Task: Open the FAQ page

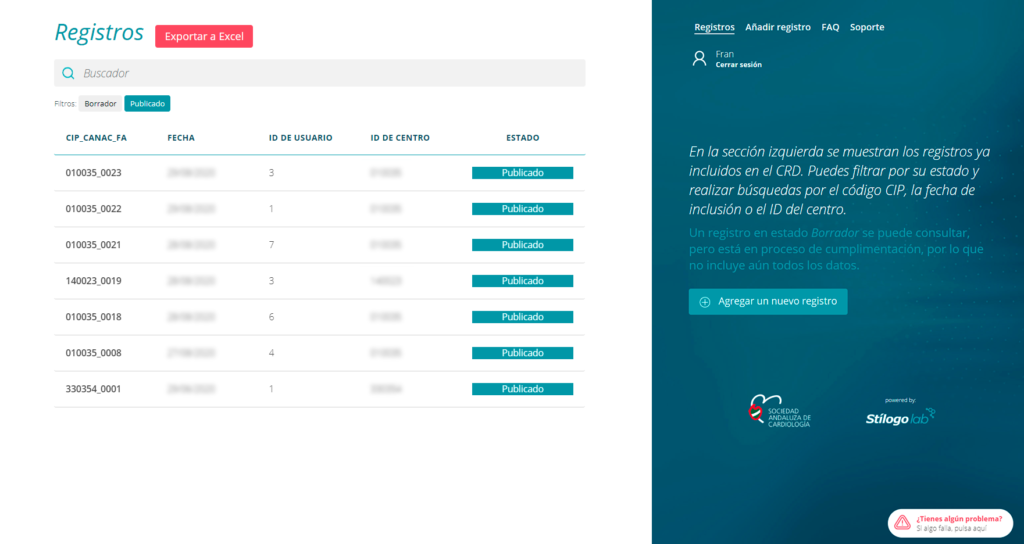Action: tap(830, 27)
